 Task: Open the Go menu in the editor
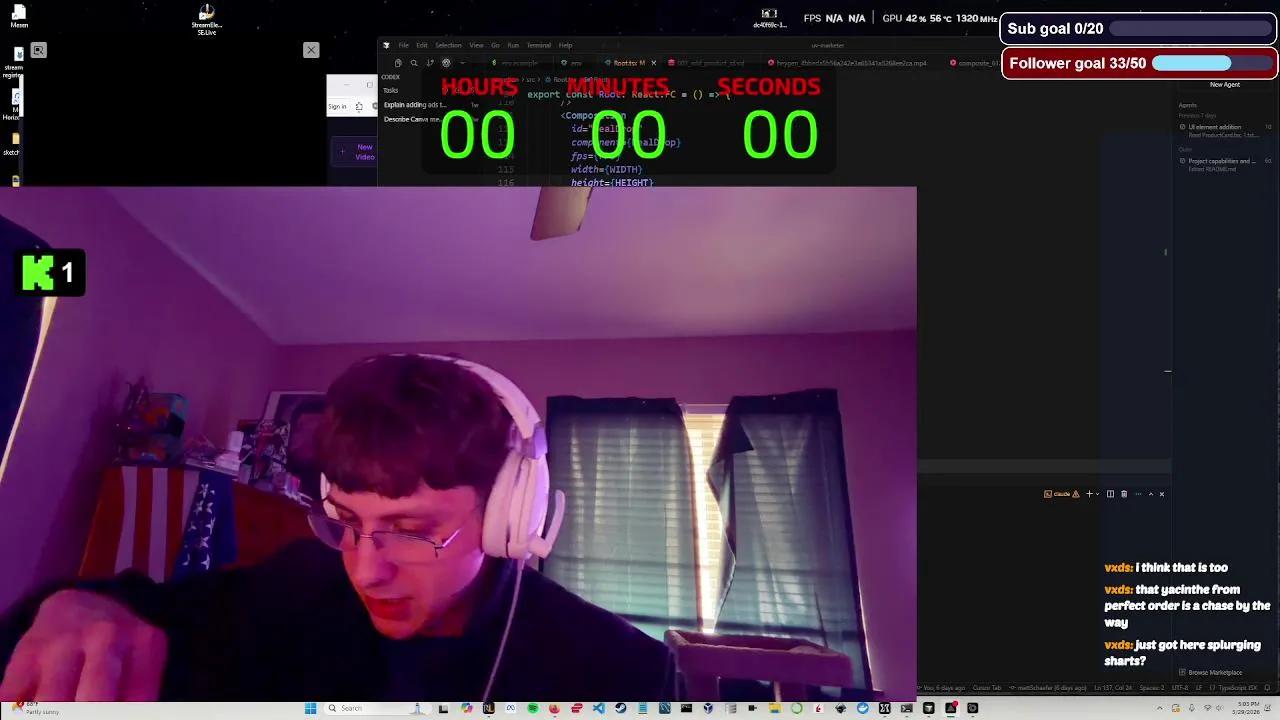495,45
